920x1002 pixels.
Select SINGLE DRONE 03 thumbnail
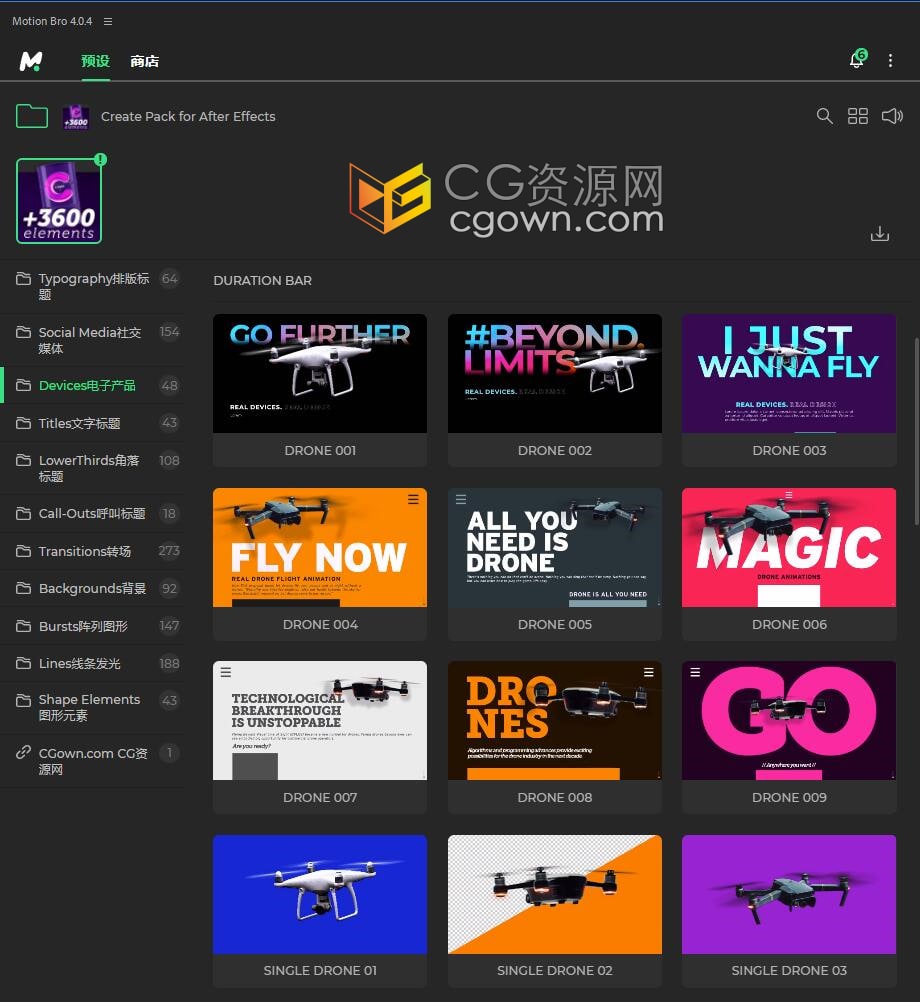tap(789, 894)
